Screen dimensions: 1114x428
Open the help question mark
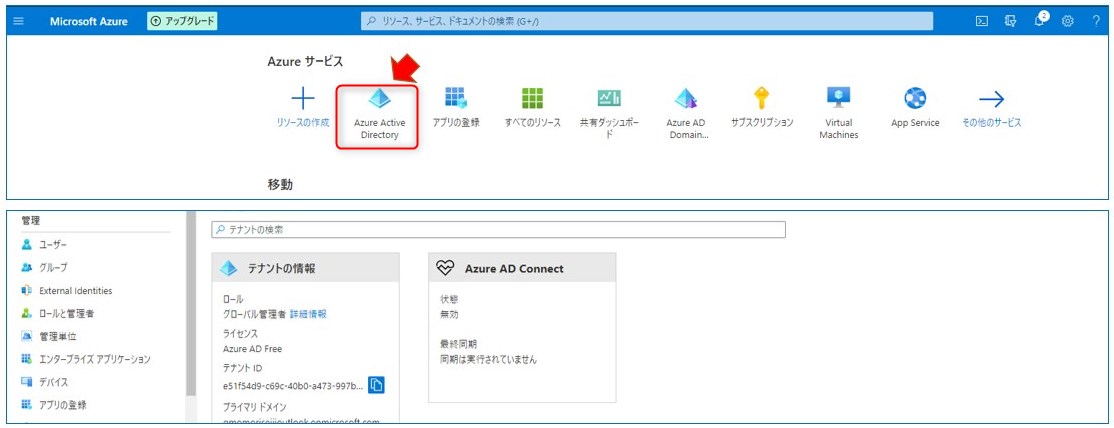pyautogui.click(x=1096, y=21)
